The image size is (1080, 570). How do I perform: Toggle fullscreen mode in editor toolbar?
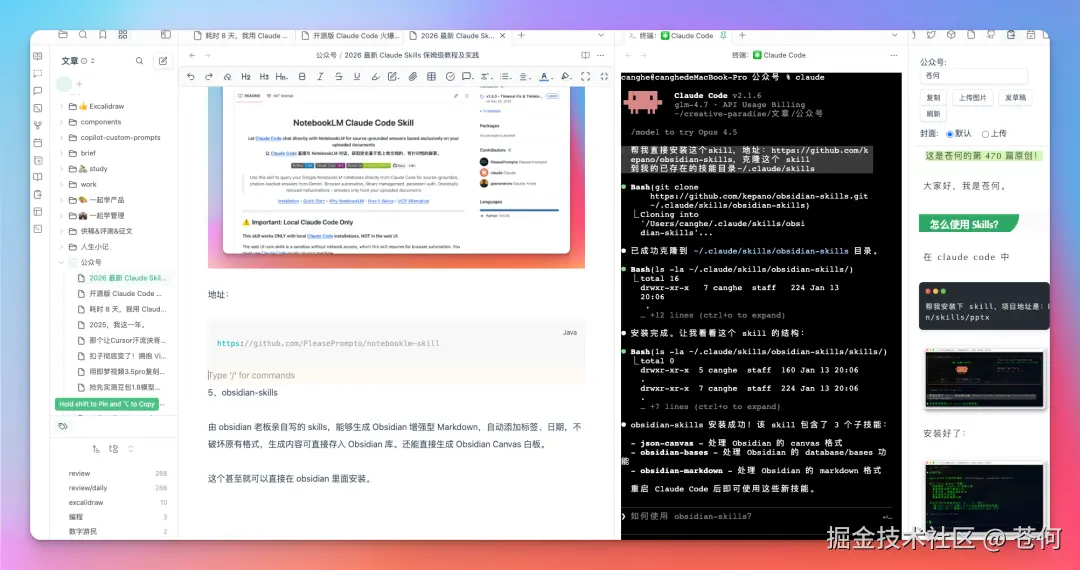[585, 76]
